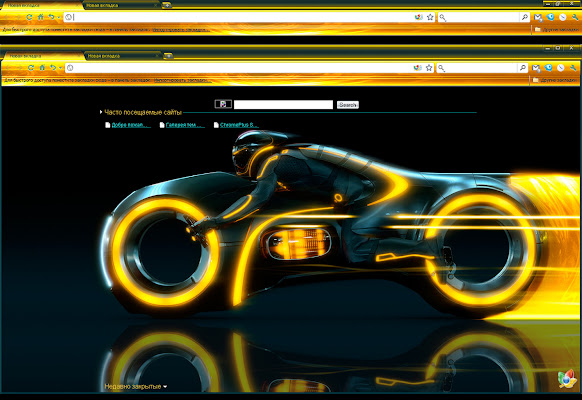Image resolution: width=582 pixels, height=400 pixels.
Task: Open blue chat bubble extension in lower window
Action: click(x=548, y=67)
